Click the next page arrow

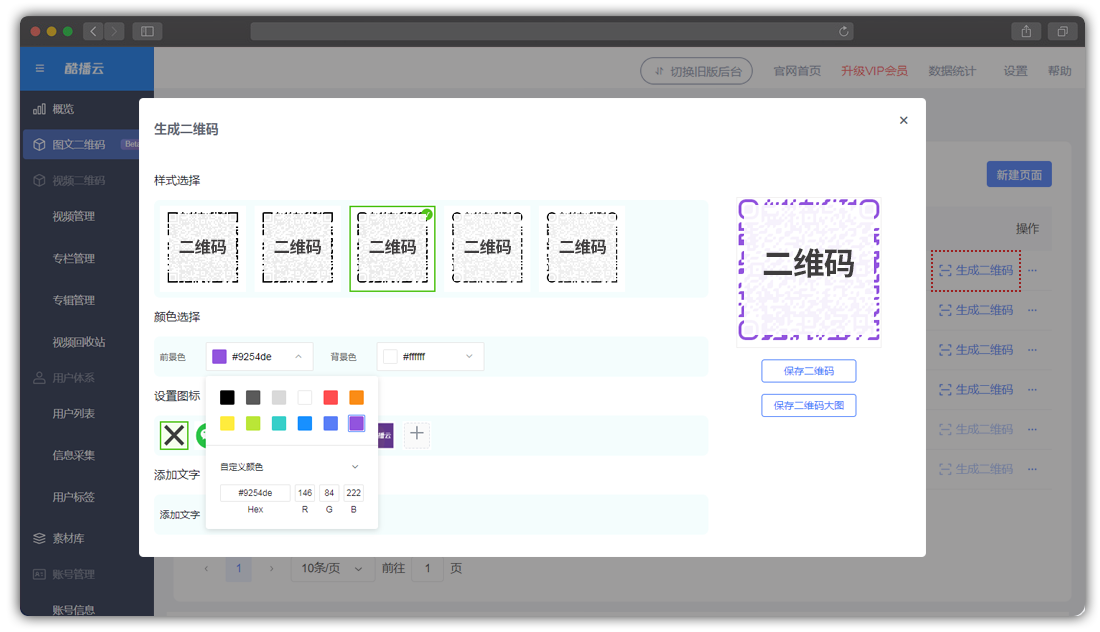[271, 568]
